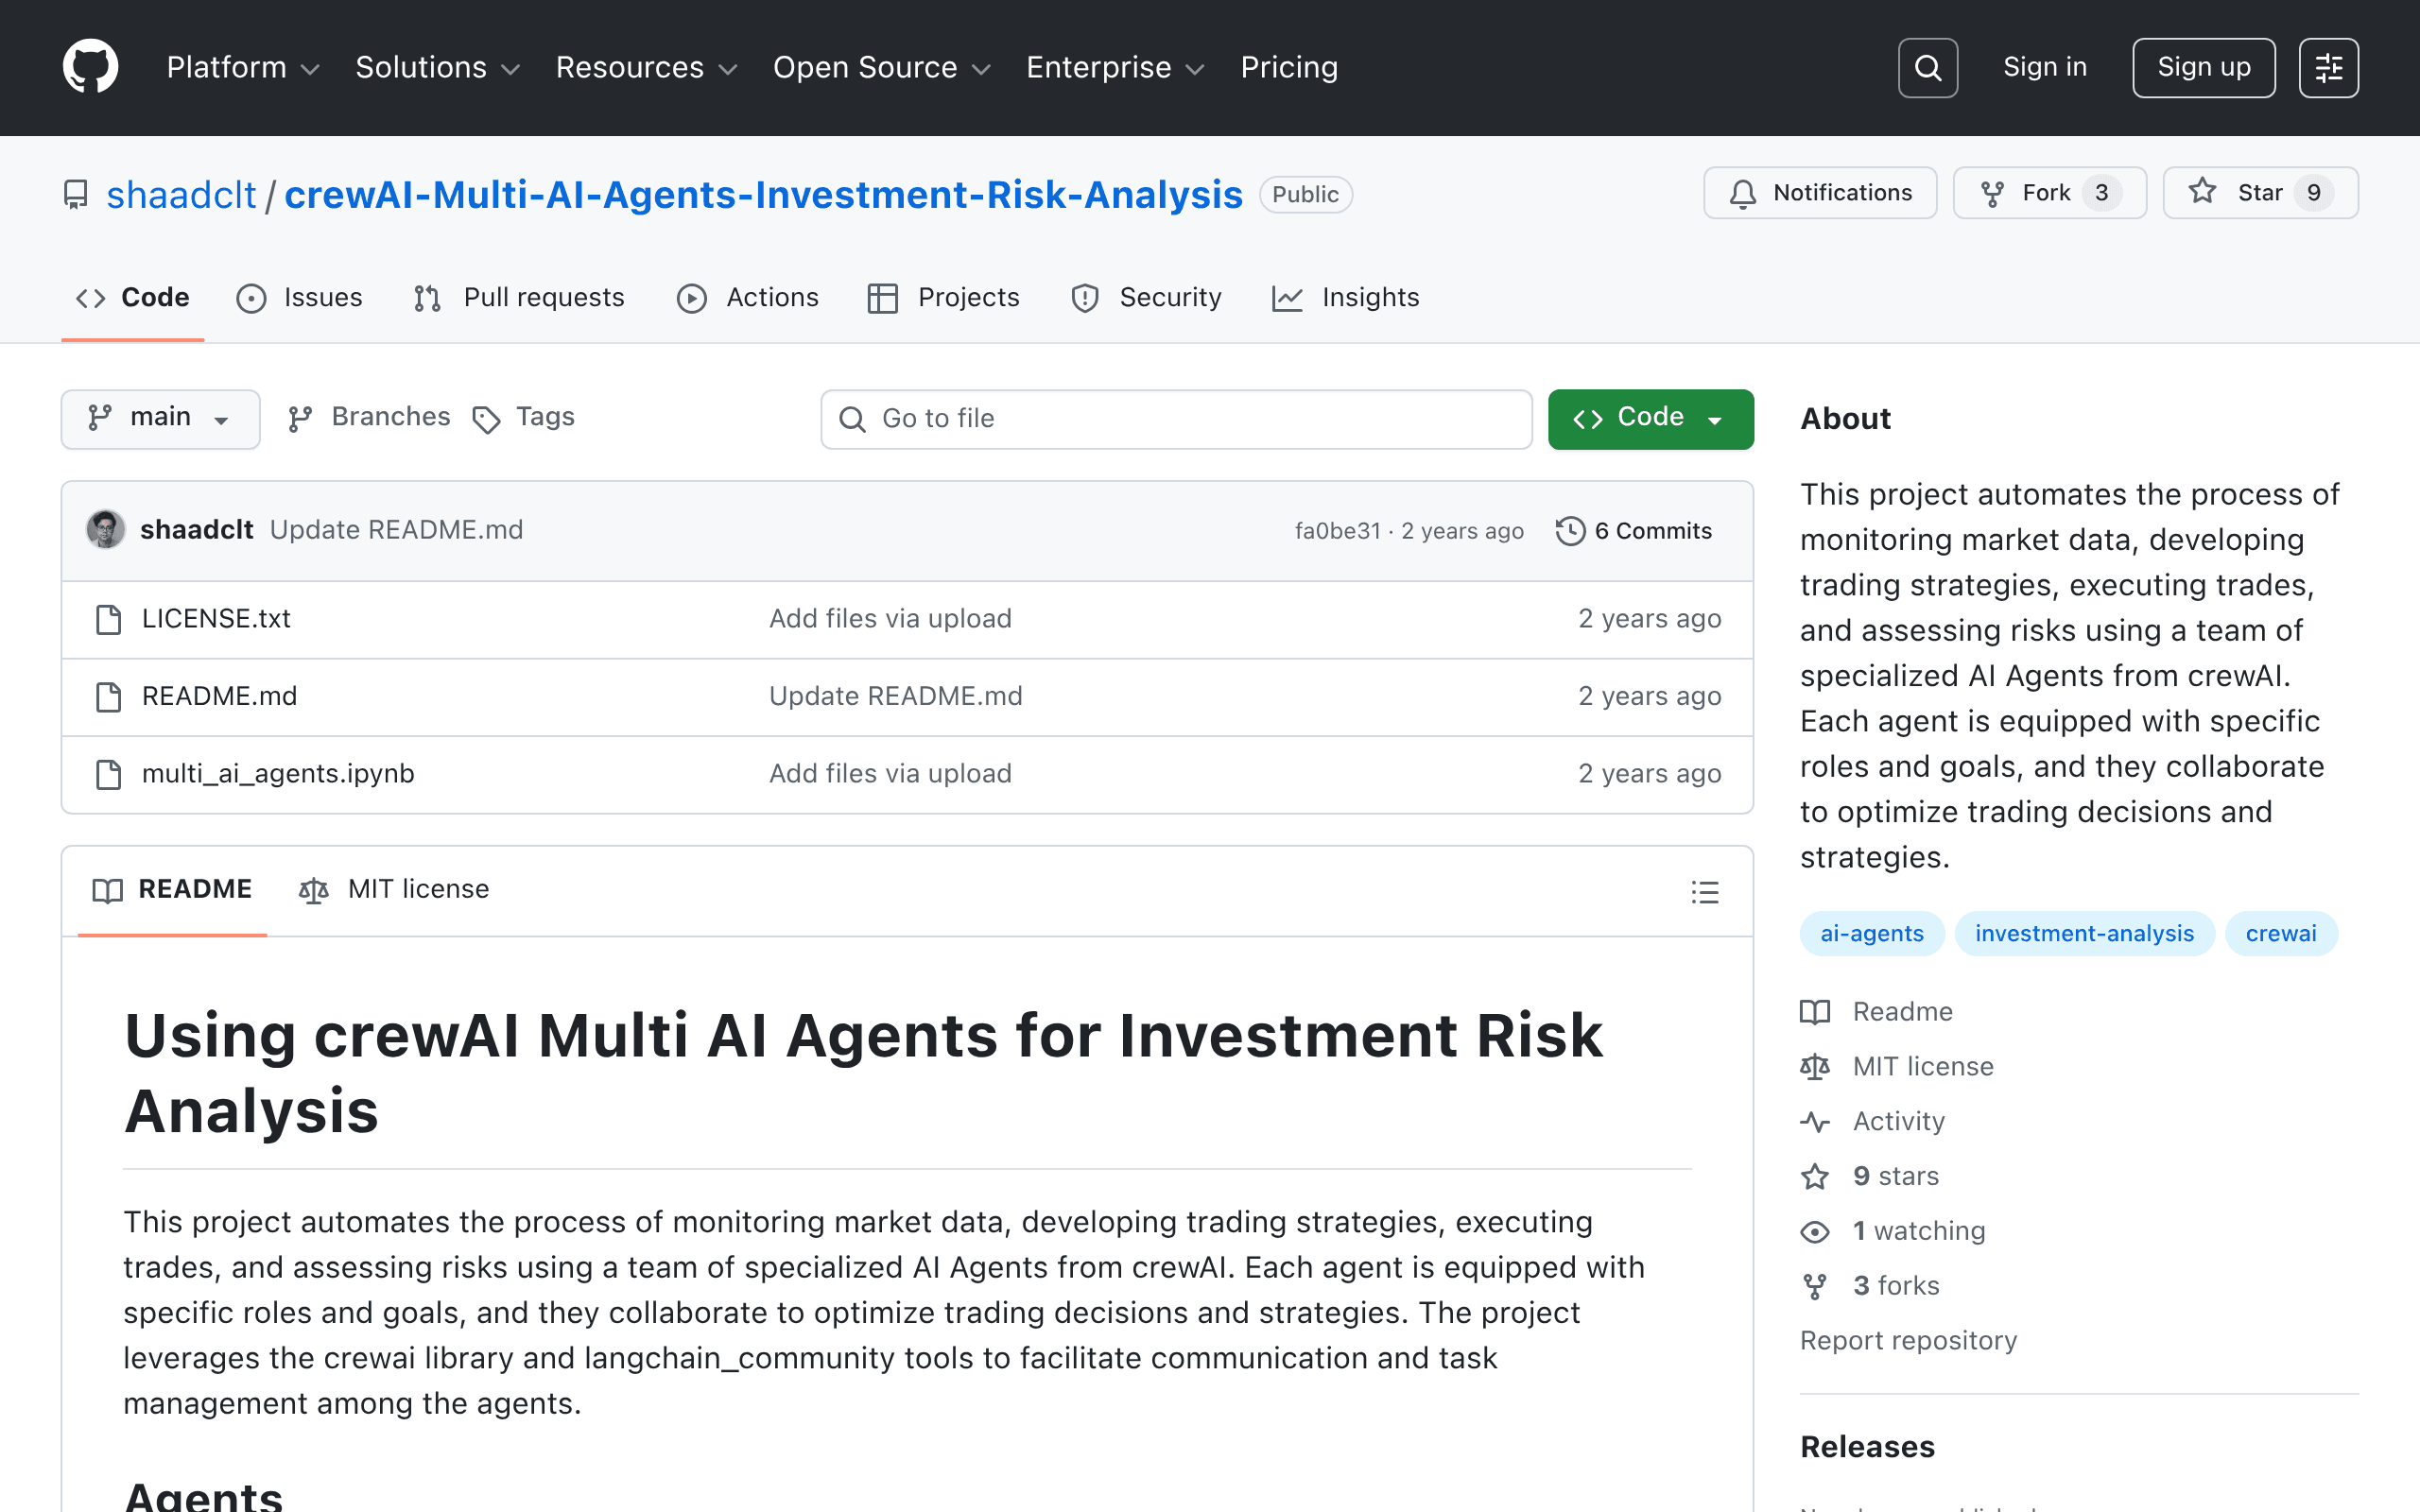
Task: Expand the Solutions menu
Action: pos(438,67)
